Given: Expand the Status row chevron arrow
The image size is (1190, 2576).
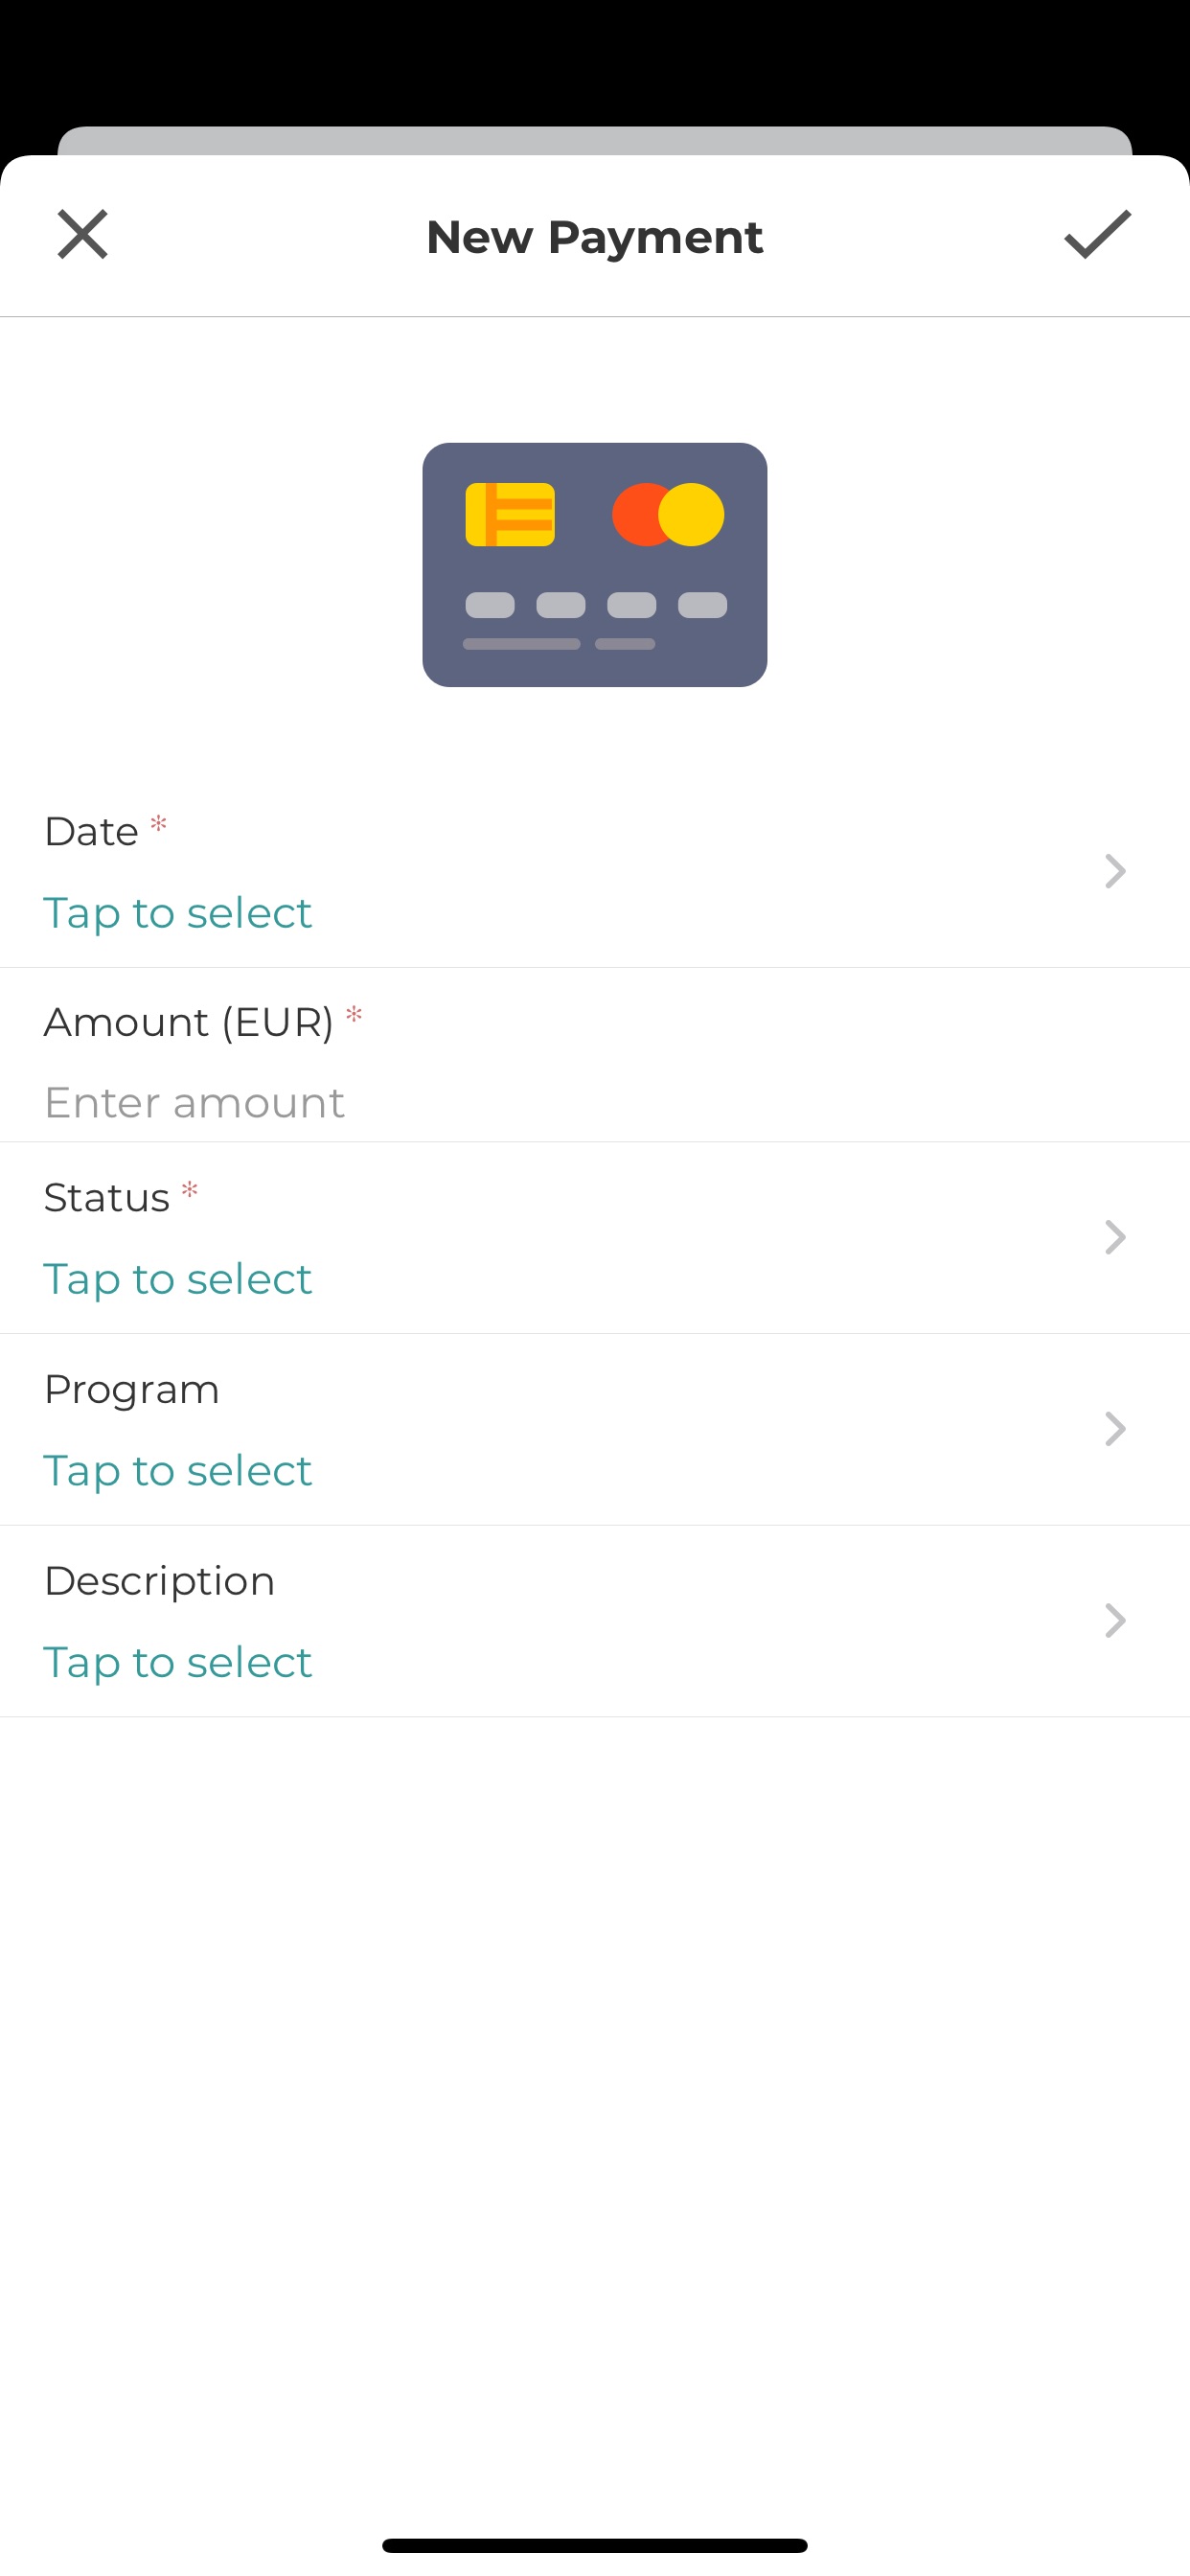Looking at the screenshot, I should coord(1115,1237).
